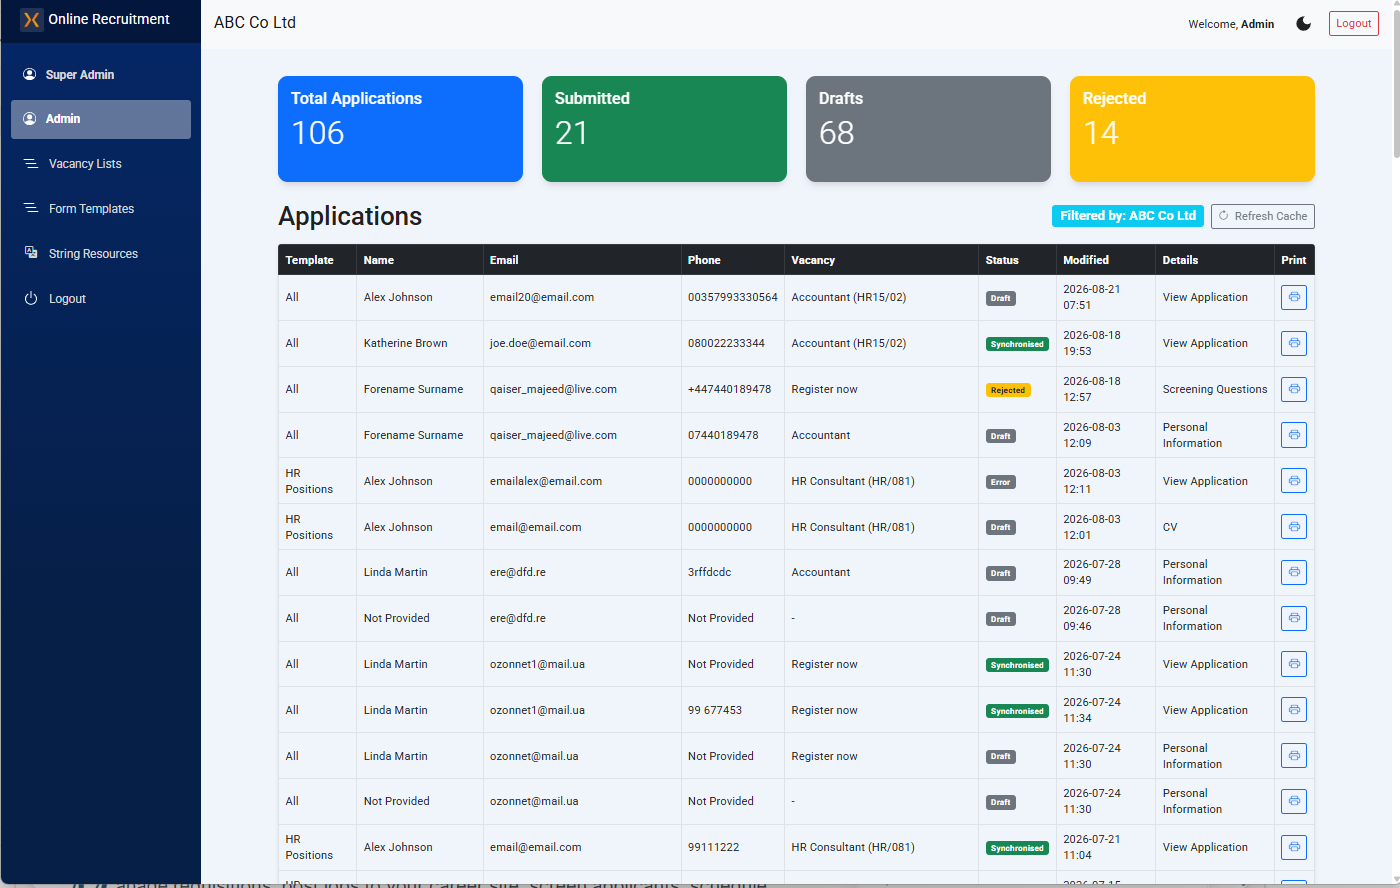This screenshot has width=1400, height=888.
Task: Click the Logout button in header
Action: 1353,23
